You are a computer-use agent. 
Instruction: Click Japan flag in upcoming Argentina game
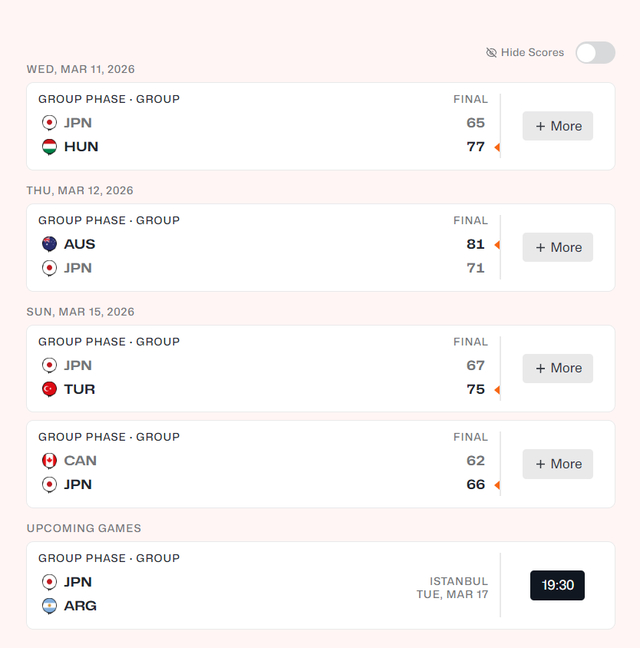click(x=49, y=582)
